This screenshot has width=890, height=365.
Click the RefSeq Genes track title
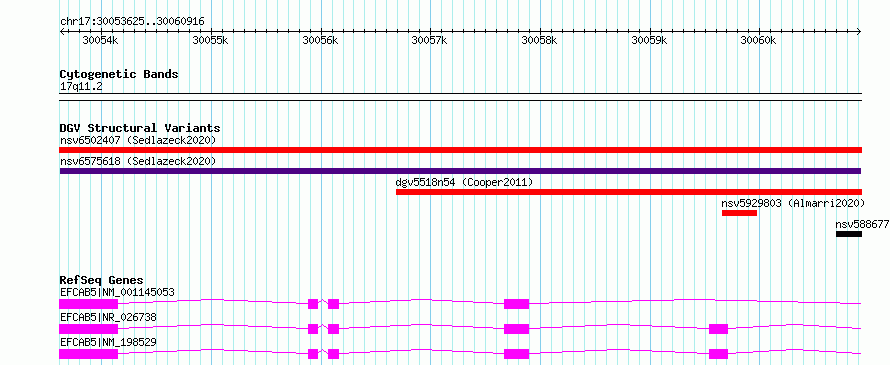click(102, 280)
